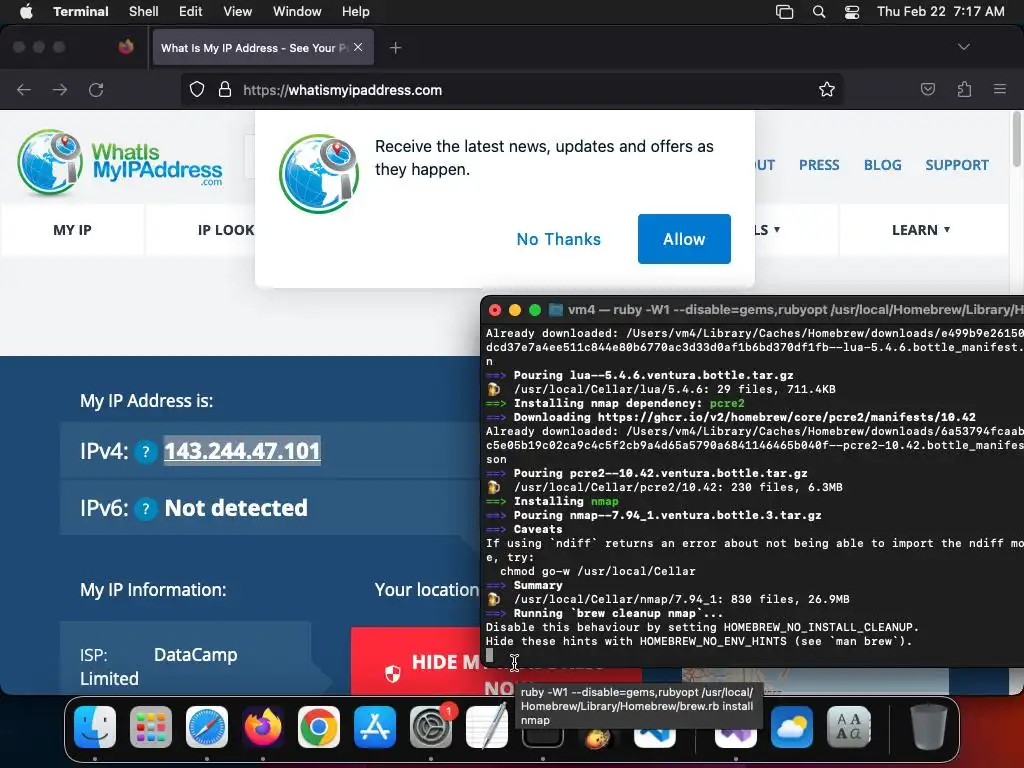Open the Window menu

pyautogui.click(x=296, y=11)
